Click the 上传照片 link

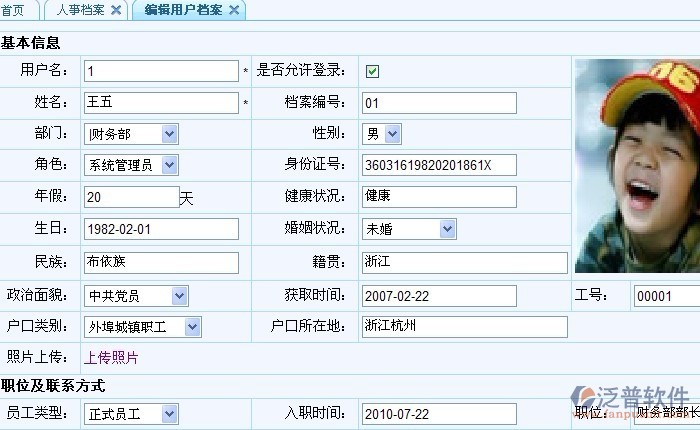tap(111, 357)
